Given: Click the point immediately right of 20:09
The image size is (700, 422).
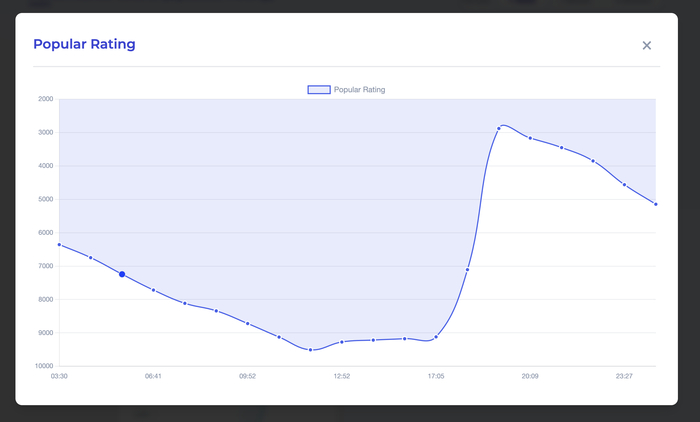Looking at the screenshot, I should 561,148.
